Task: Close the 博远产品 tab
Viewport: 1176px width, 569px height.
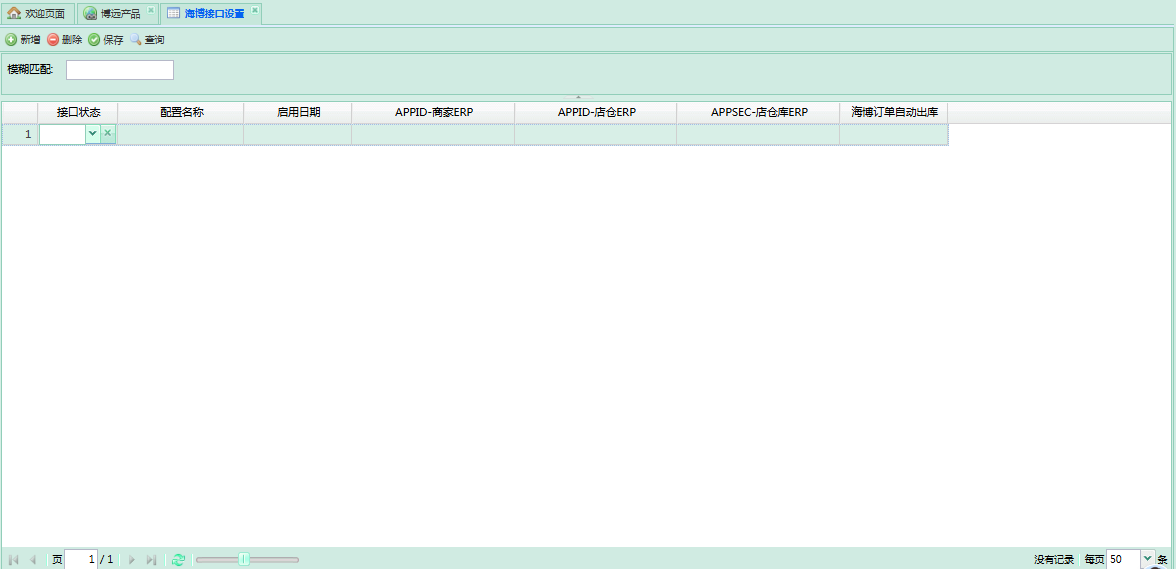Action: pyautogui.click(x=151, y=11)
